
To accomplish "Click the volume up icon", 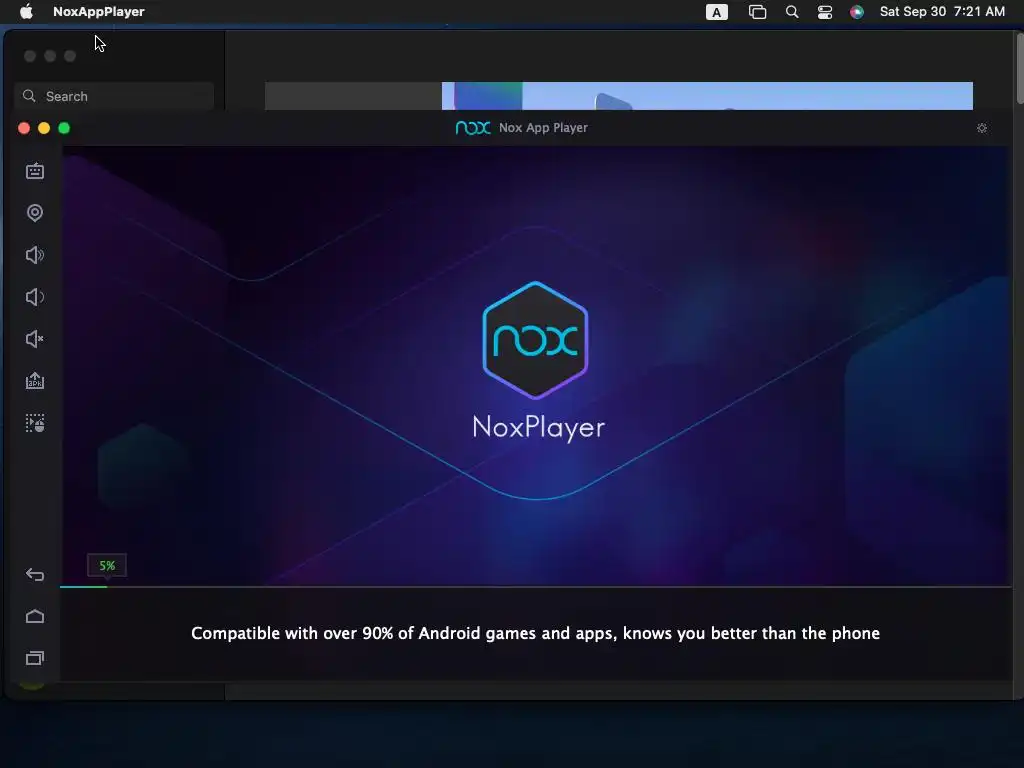I will pyautogui.click(x=35, y=255).
